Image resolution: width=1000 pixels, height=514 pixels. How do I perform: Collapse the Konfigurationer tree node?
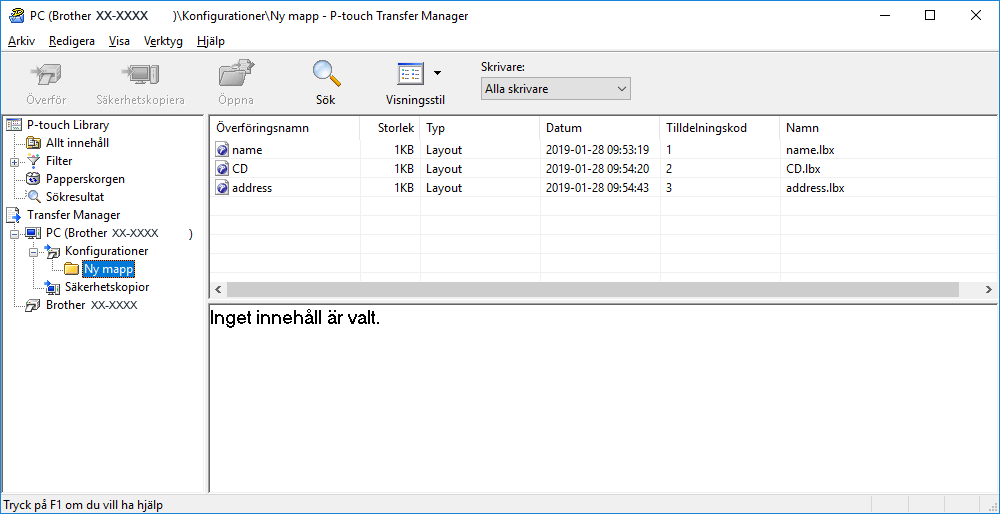(33, 251)
